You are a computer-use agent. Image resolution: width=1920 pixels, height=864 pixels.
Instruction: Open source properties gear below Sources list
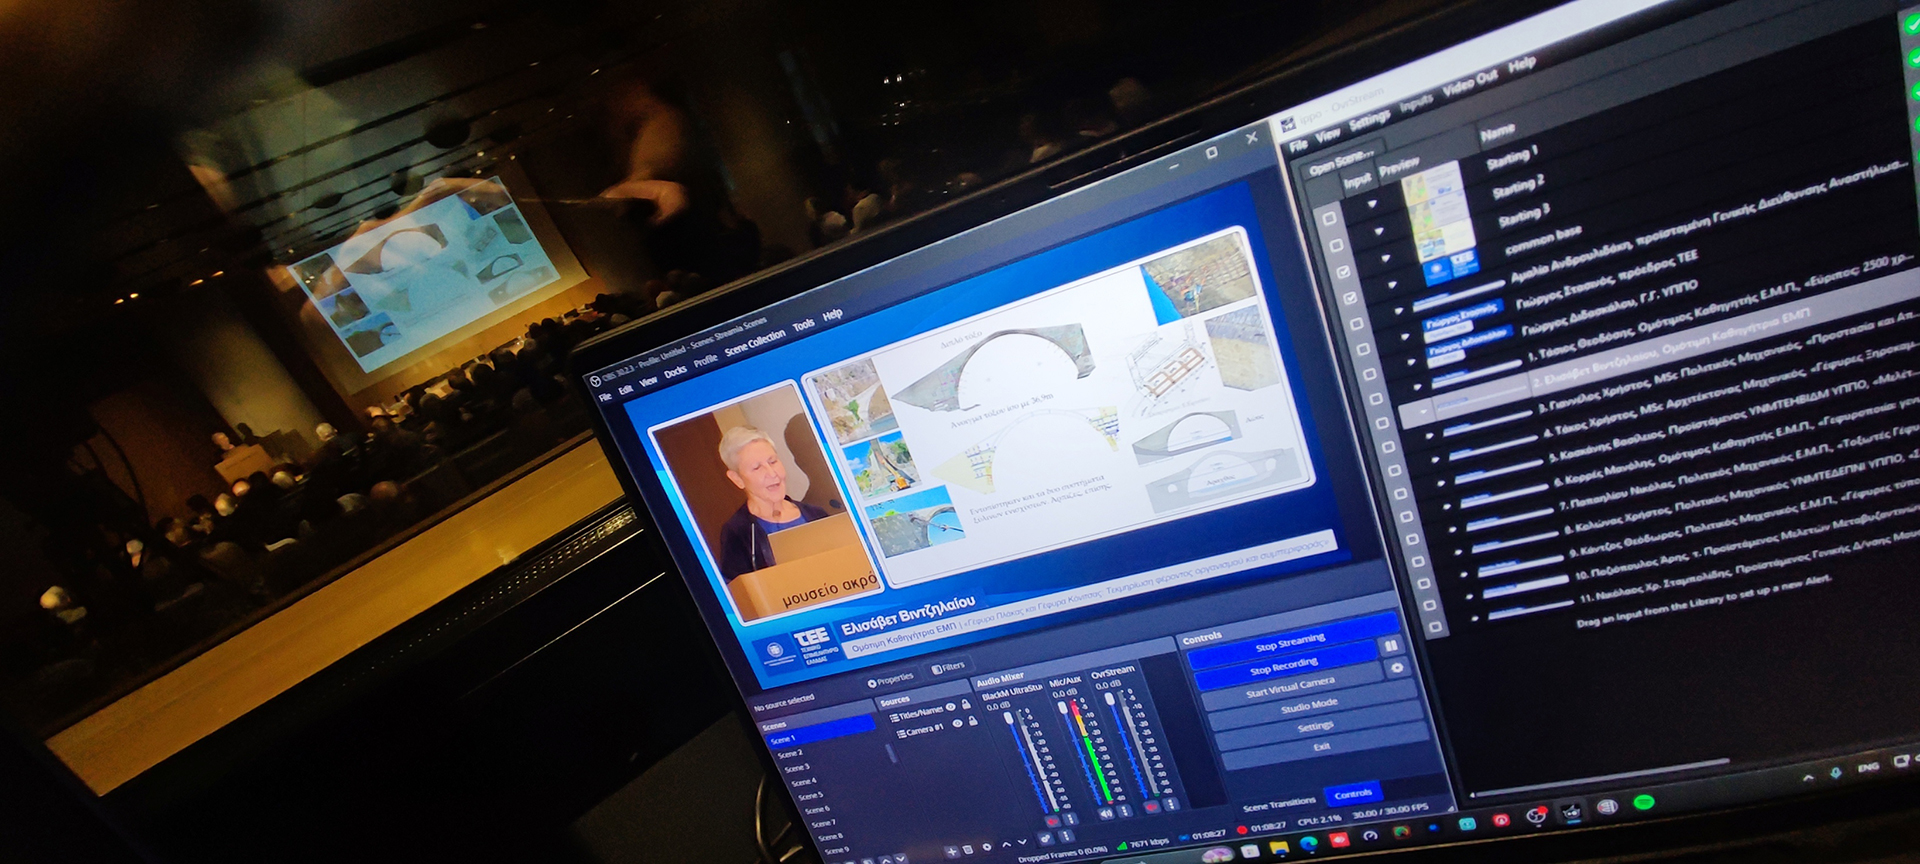pos(987,847)
